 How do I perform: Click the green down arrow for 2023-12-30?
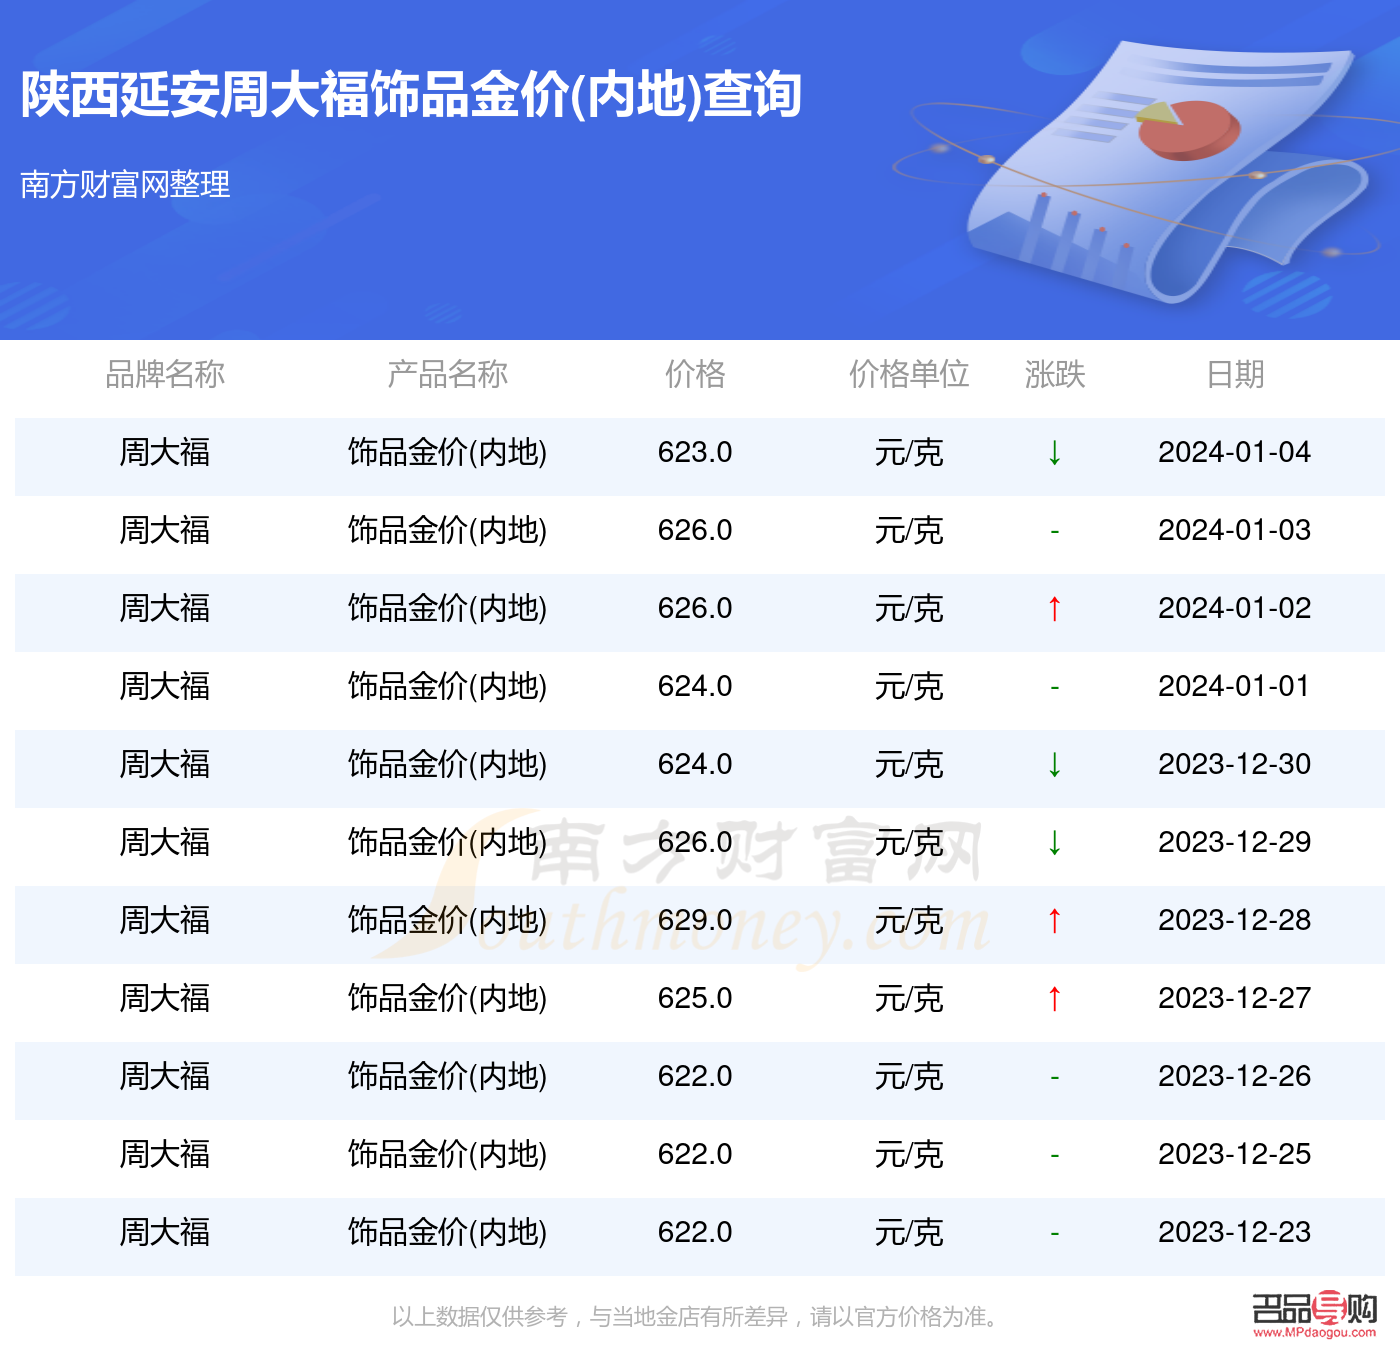pyautogui.click(x=1054, y=765)
